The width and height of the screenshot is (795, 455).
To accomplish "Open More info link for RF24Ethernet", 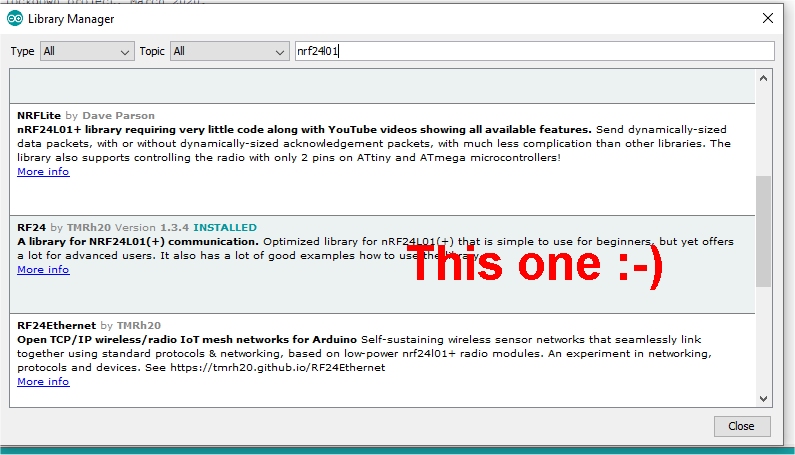I will [43, 382].
